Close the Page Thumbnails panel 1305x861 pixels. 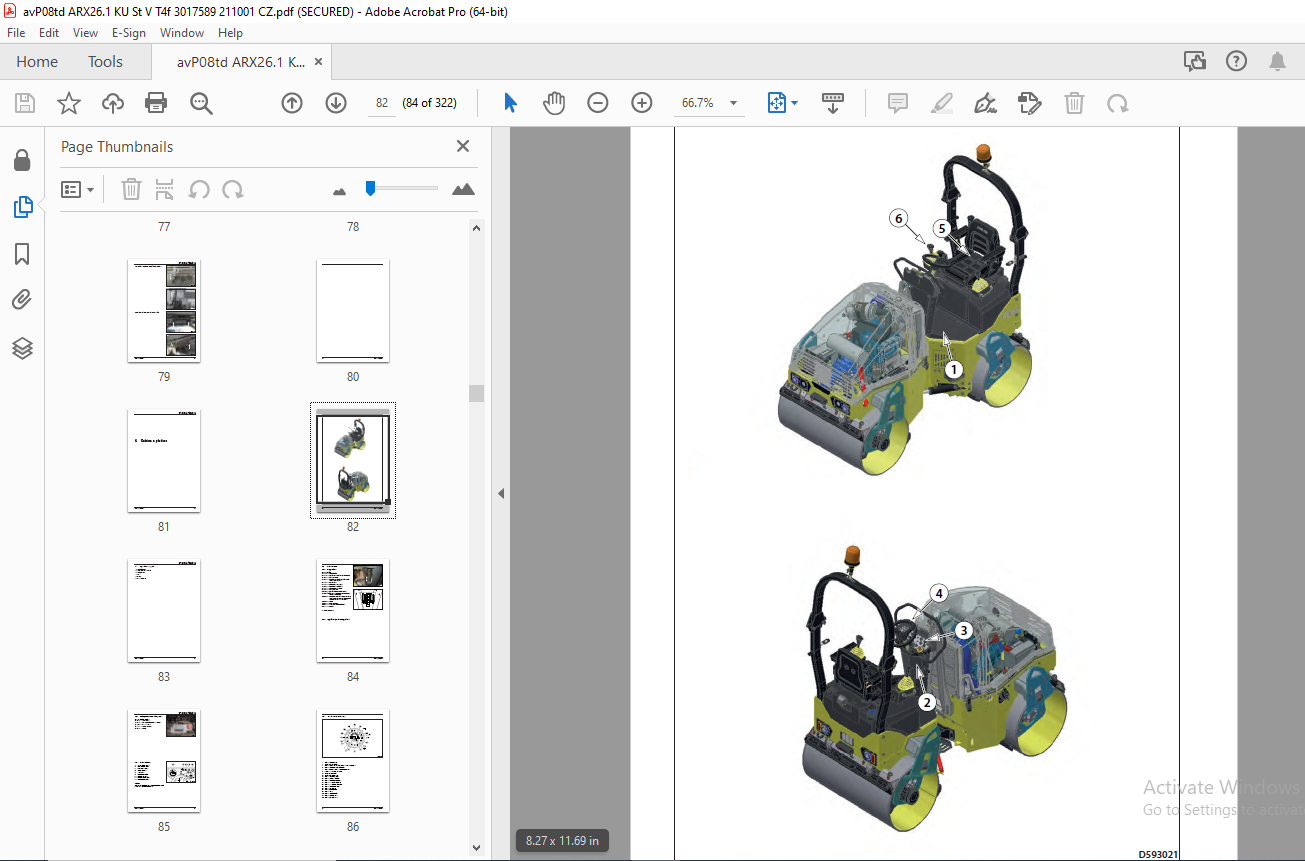(x=463, y=146)
